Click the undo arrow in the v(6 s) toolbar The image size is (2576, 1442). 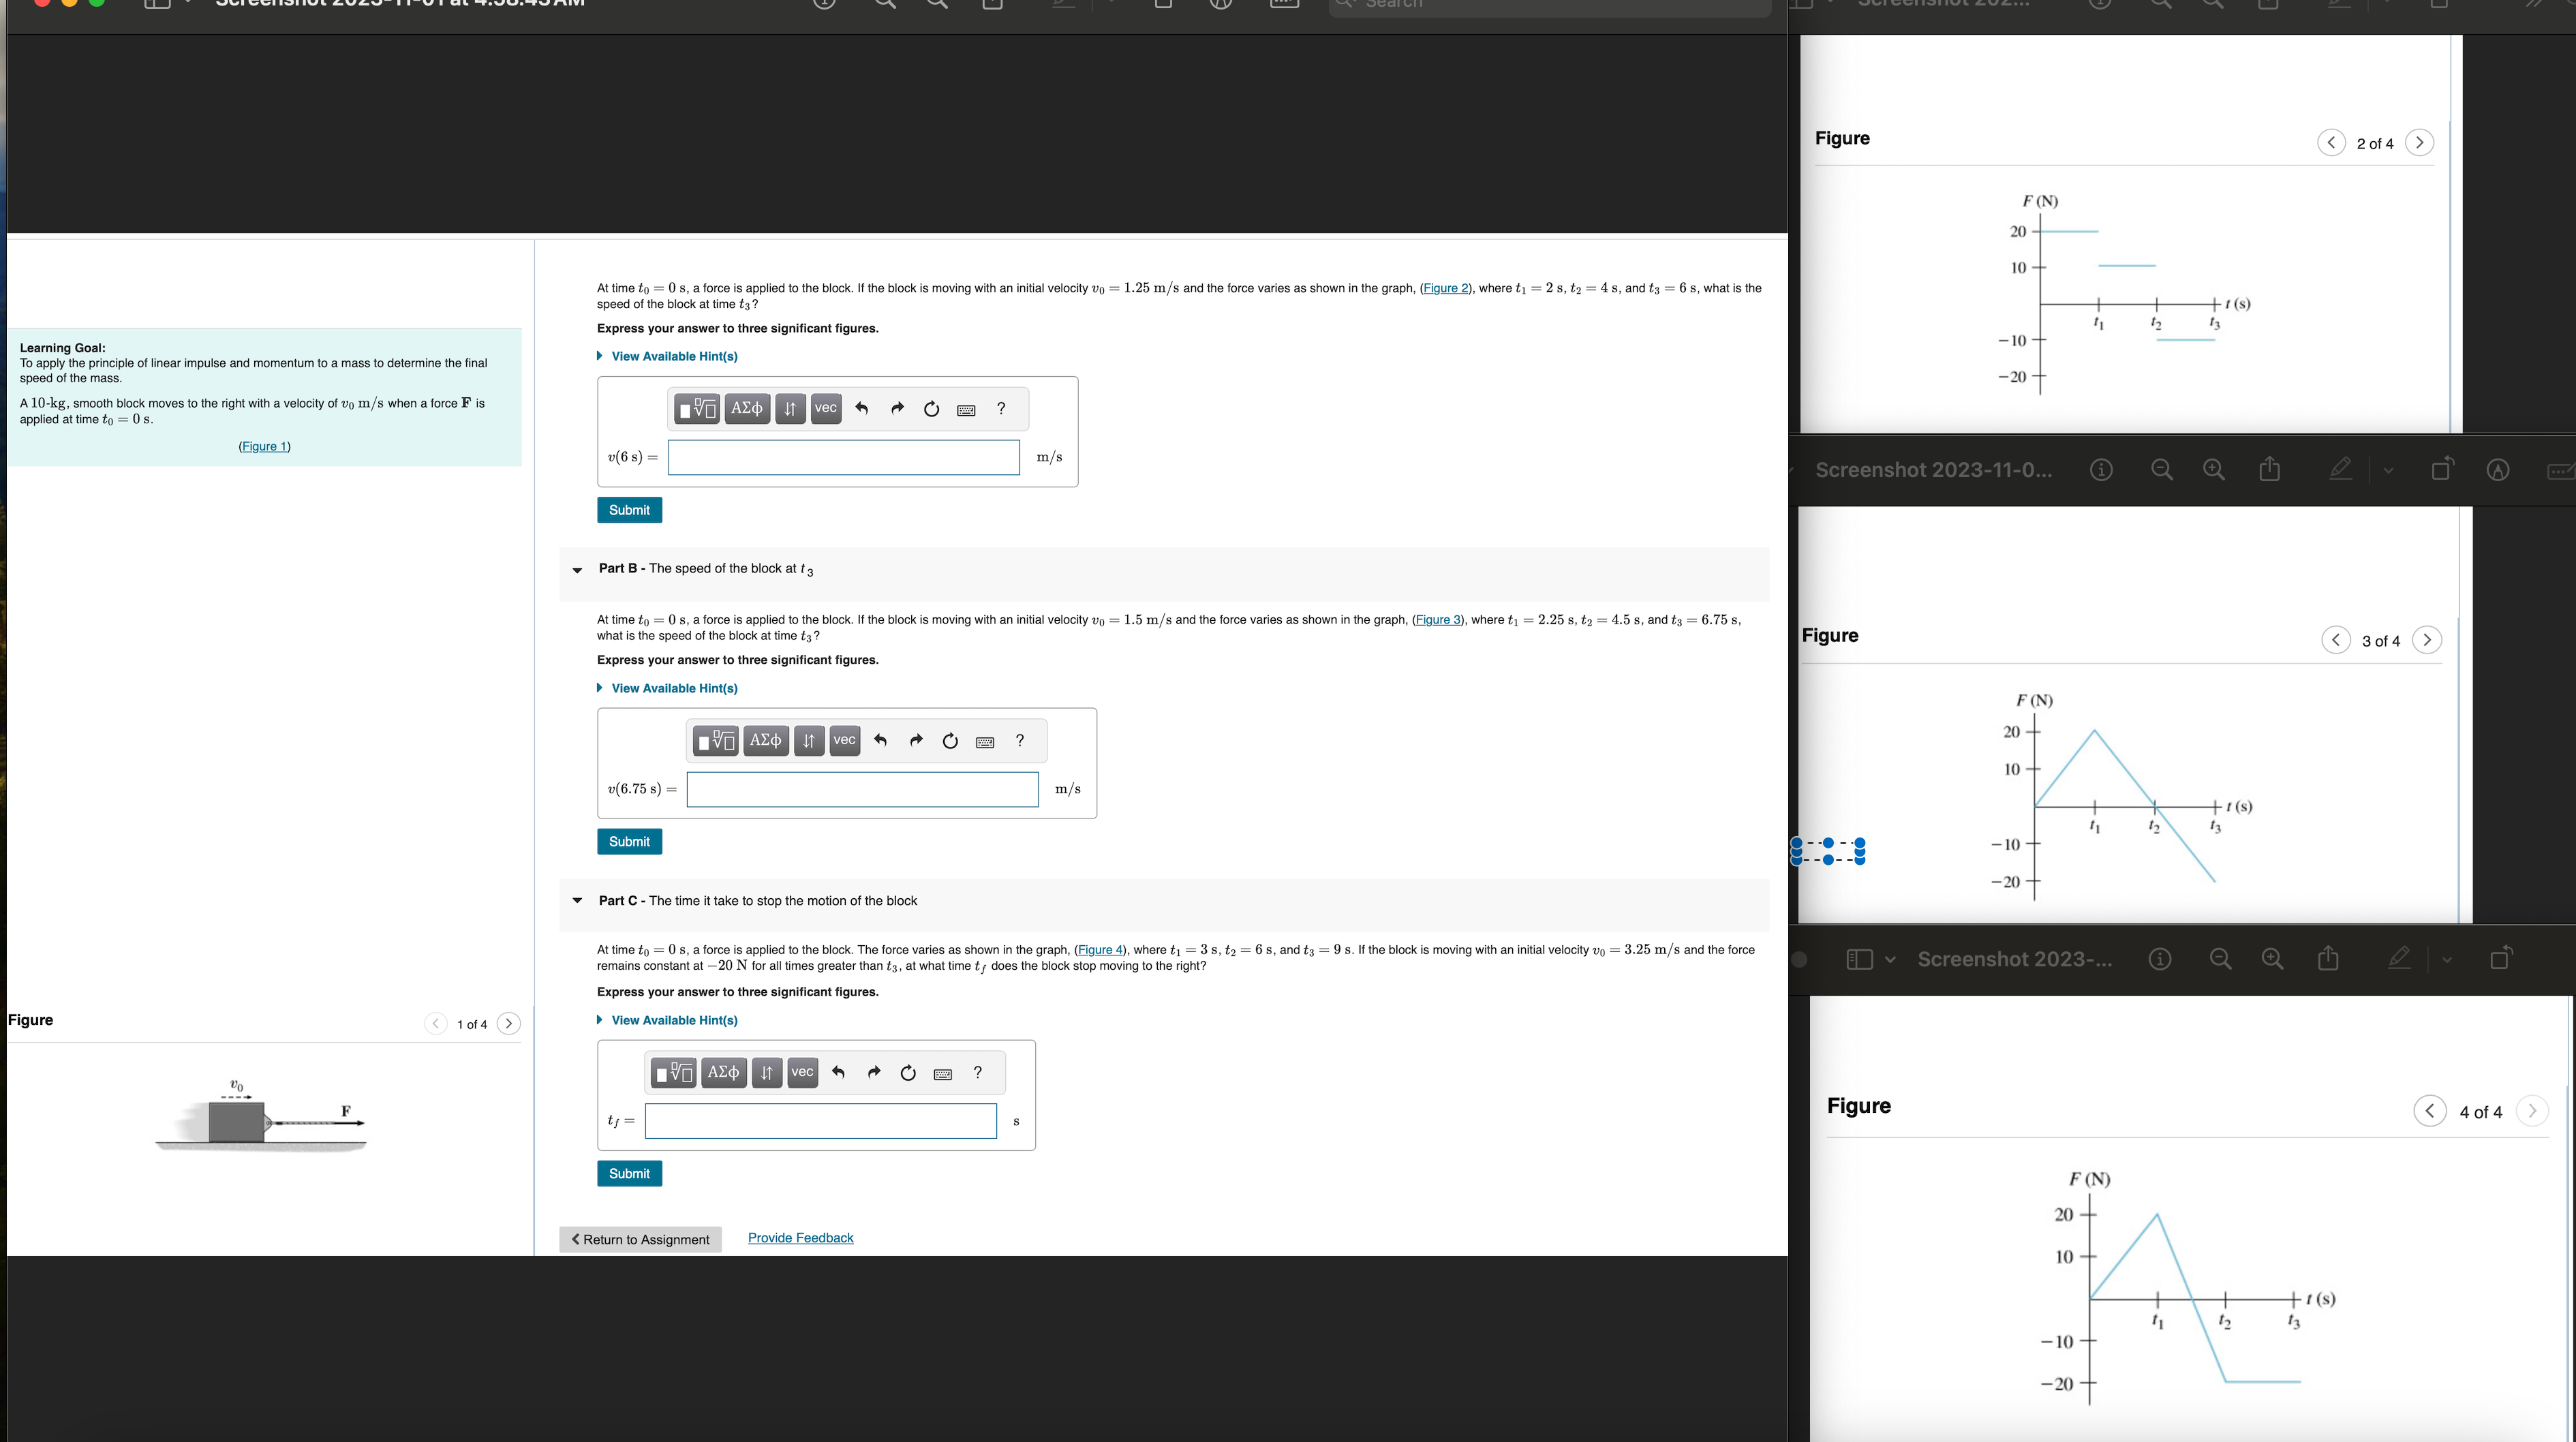coord(862,408)
